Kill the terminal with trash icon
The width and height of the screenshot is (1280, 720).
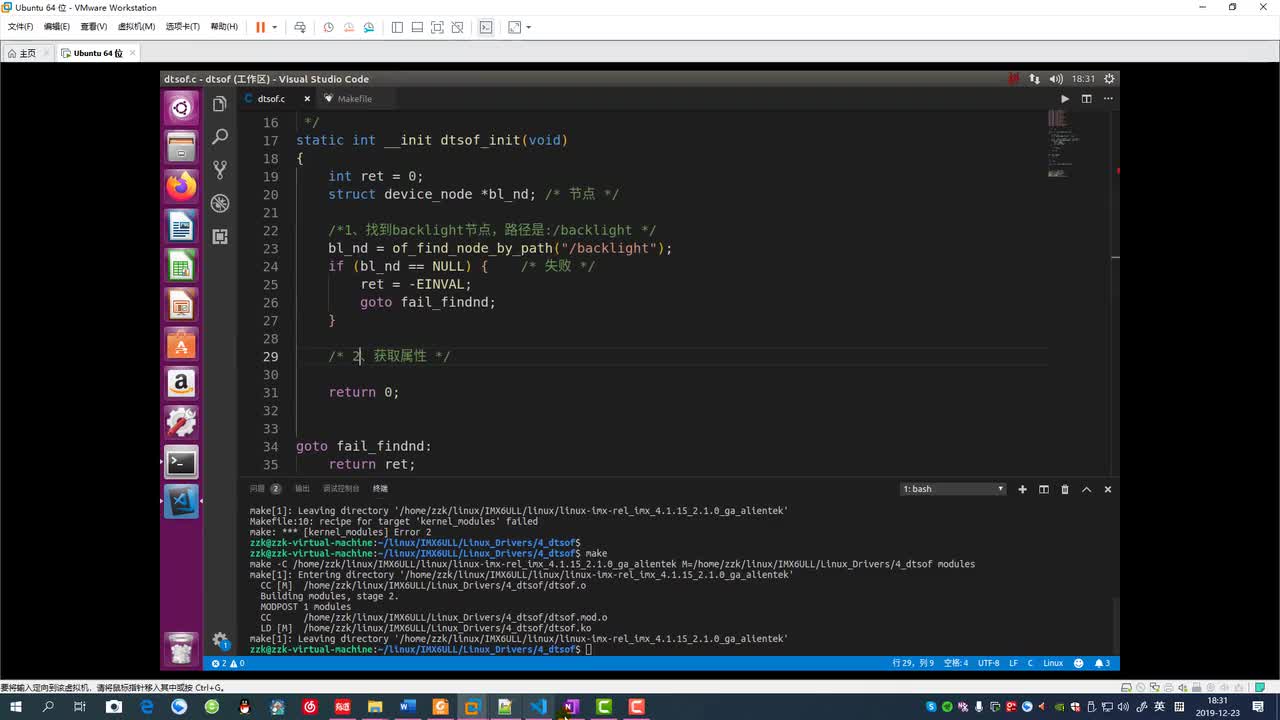pyautogui.click(x=1065, y=489)
